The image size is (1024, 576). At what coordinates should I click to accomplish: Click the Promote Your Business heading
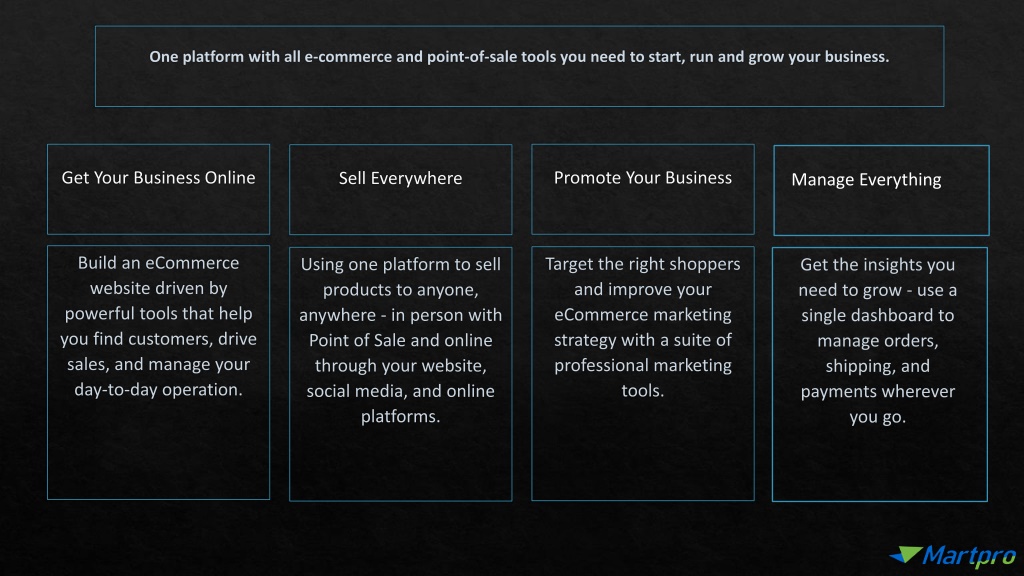click(643, 178)
